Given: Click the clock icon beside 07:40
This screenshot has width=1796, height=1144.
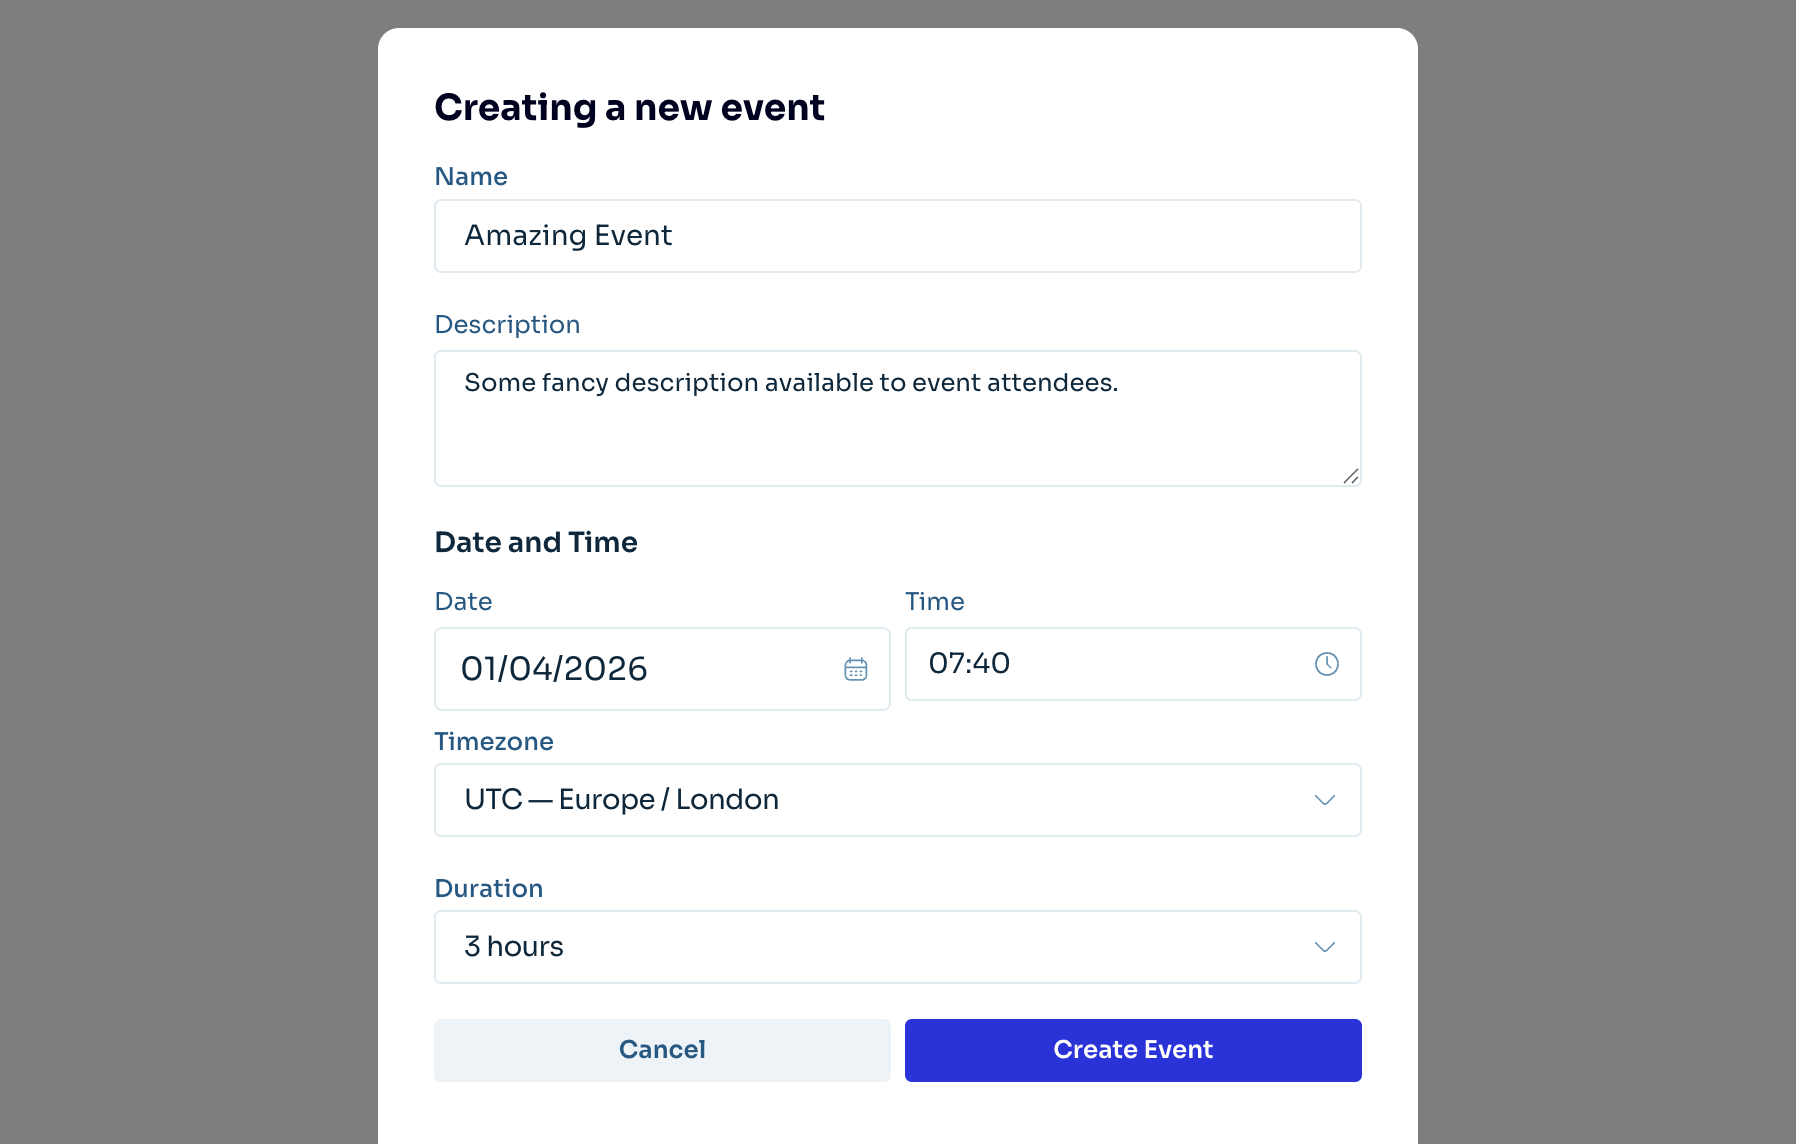Looking at the screenshot, I should click(1327, 662).
